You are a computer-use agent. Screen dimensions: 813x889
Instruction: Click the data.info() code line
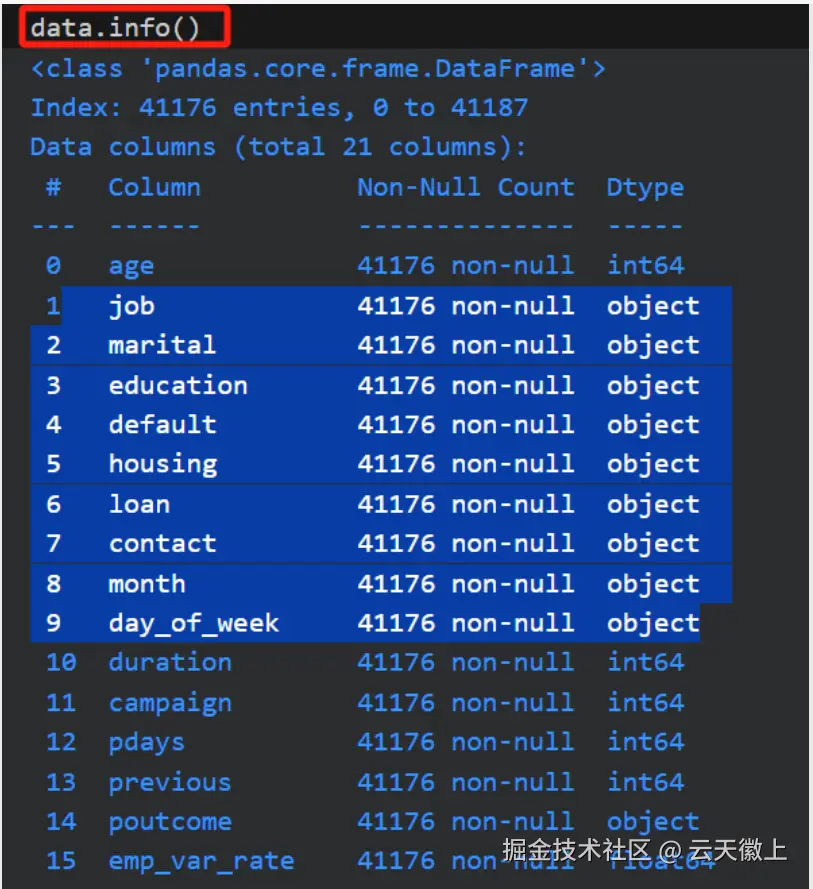point(115,27)
